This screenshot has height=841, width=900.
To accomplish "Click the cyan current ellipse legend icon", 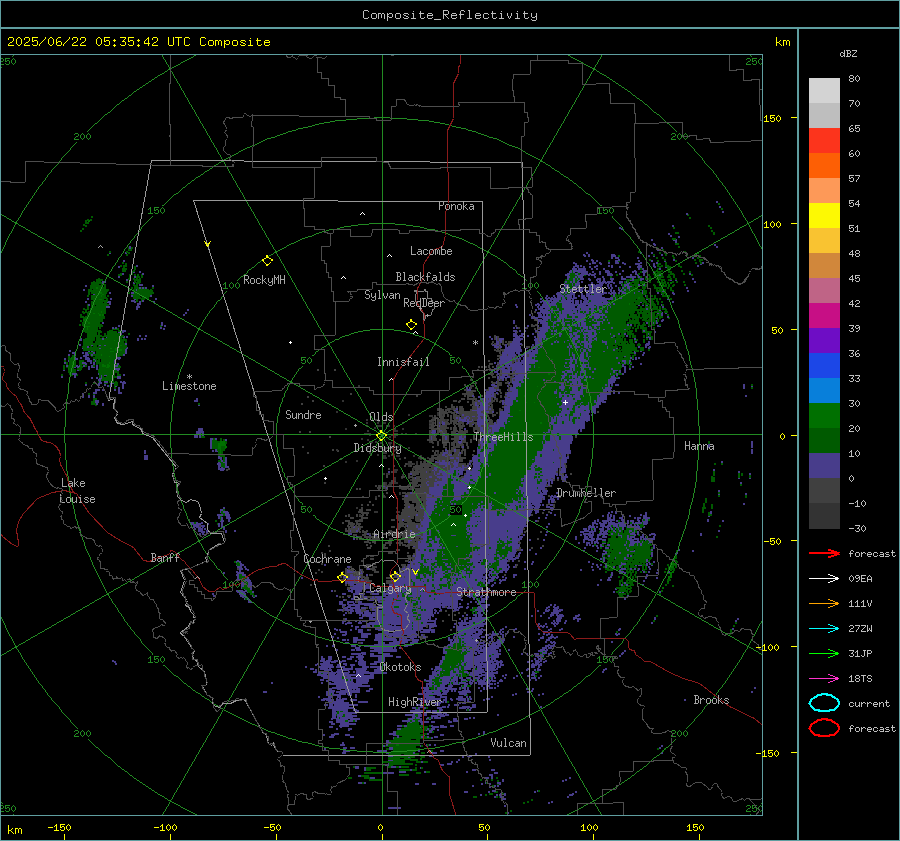I will pos(824,703).
